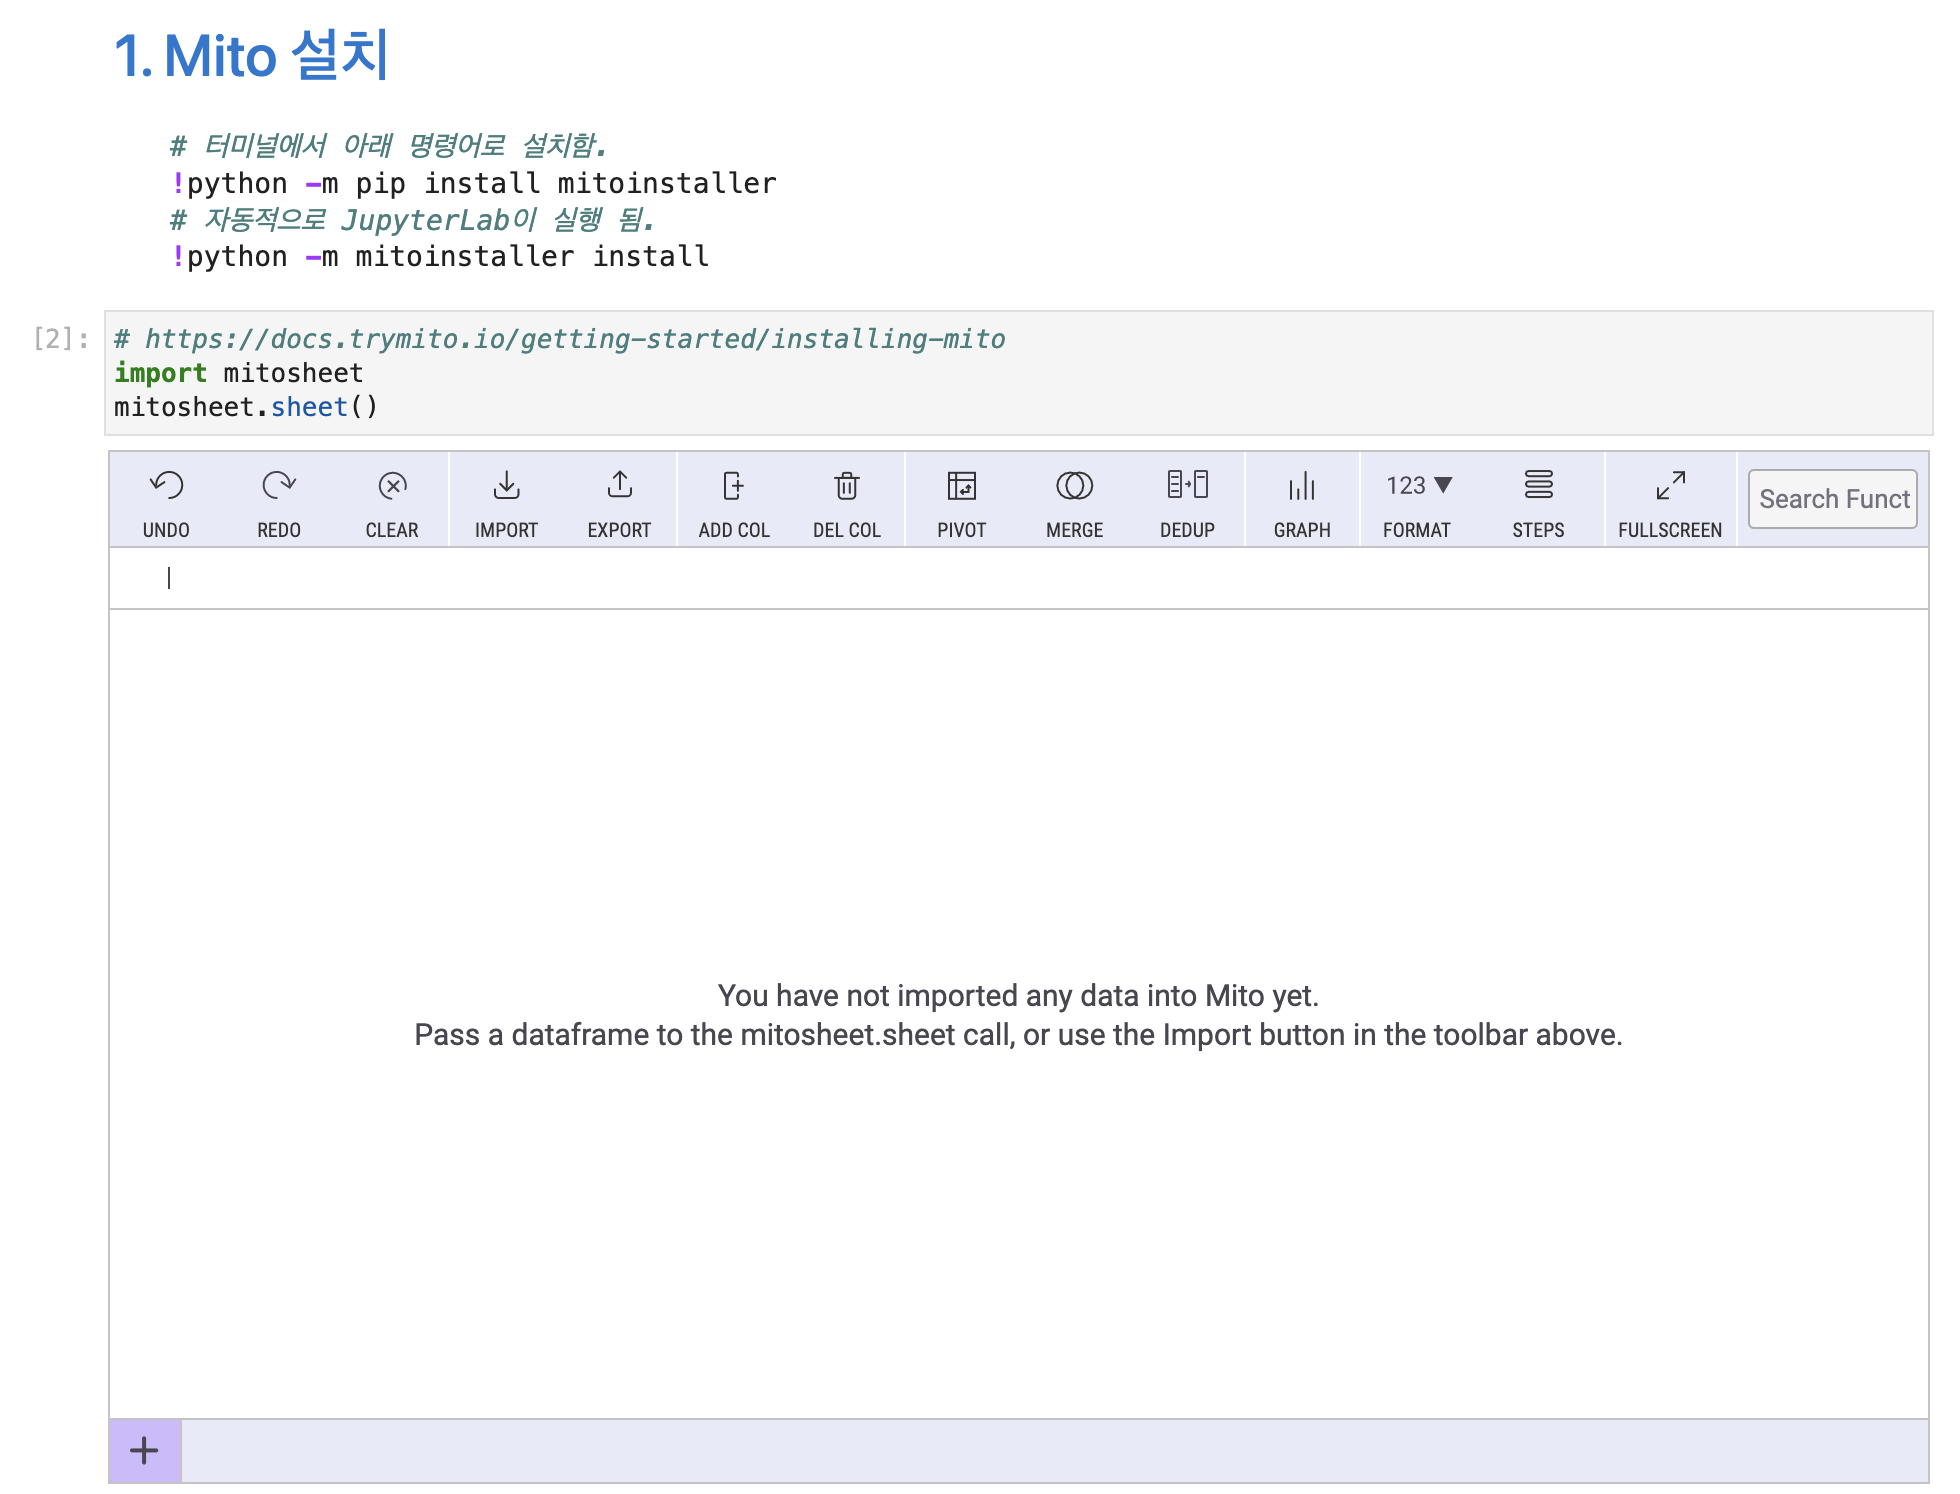
Task: Click the trymito.io documentation URL comment
Action: [x=560, y=339]
